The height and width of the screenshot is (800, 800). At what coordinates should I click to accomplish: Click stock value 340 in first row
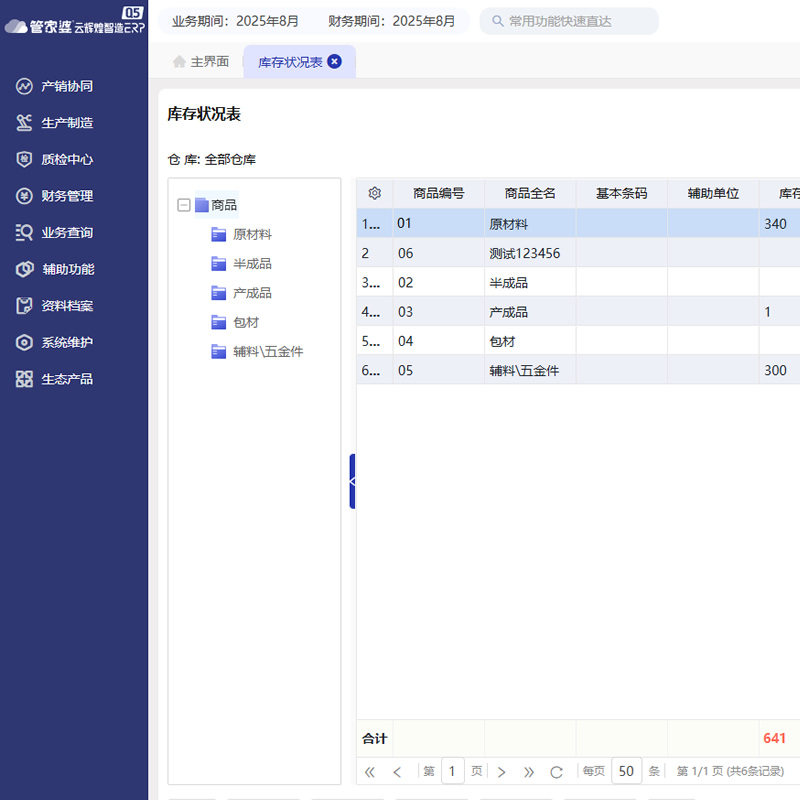tap(775, 224)
